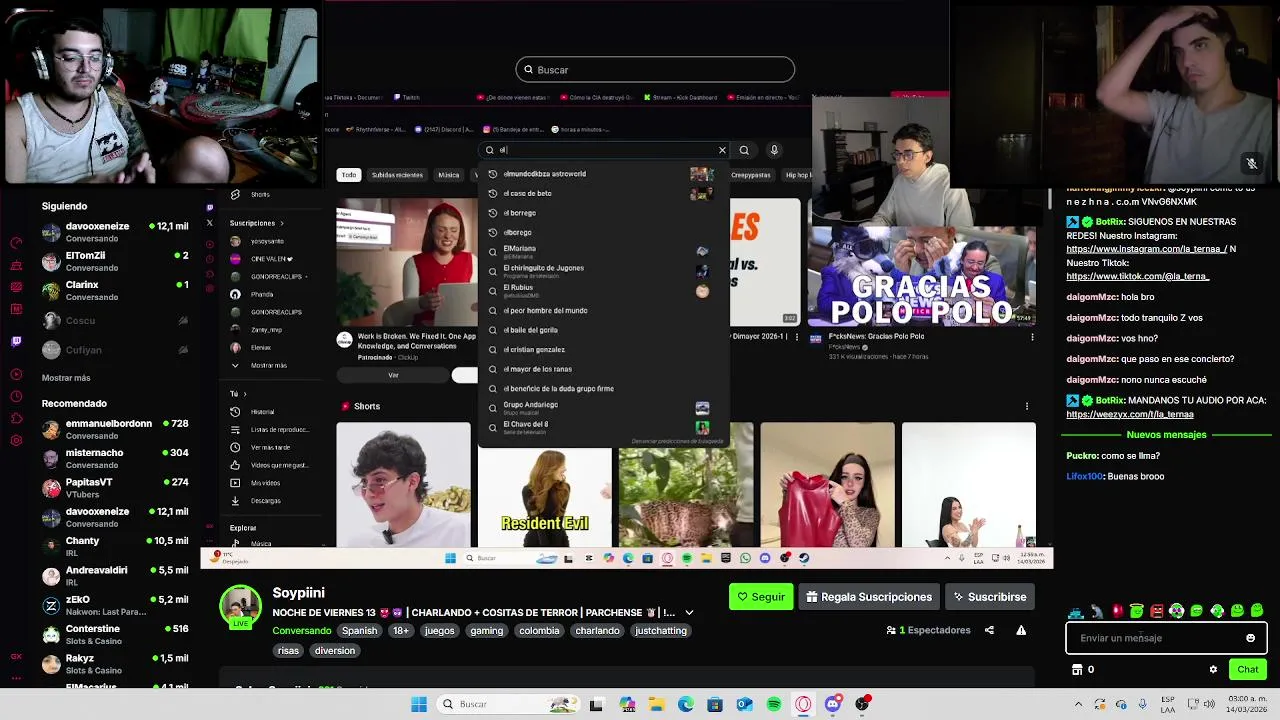Select the justchatting tag
The height and width of the screenshot is (720, 1280).
[661, 631]
